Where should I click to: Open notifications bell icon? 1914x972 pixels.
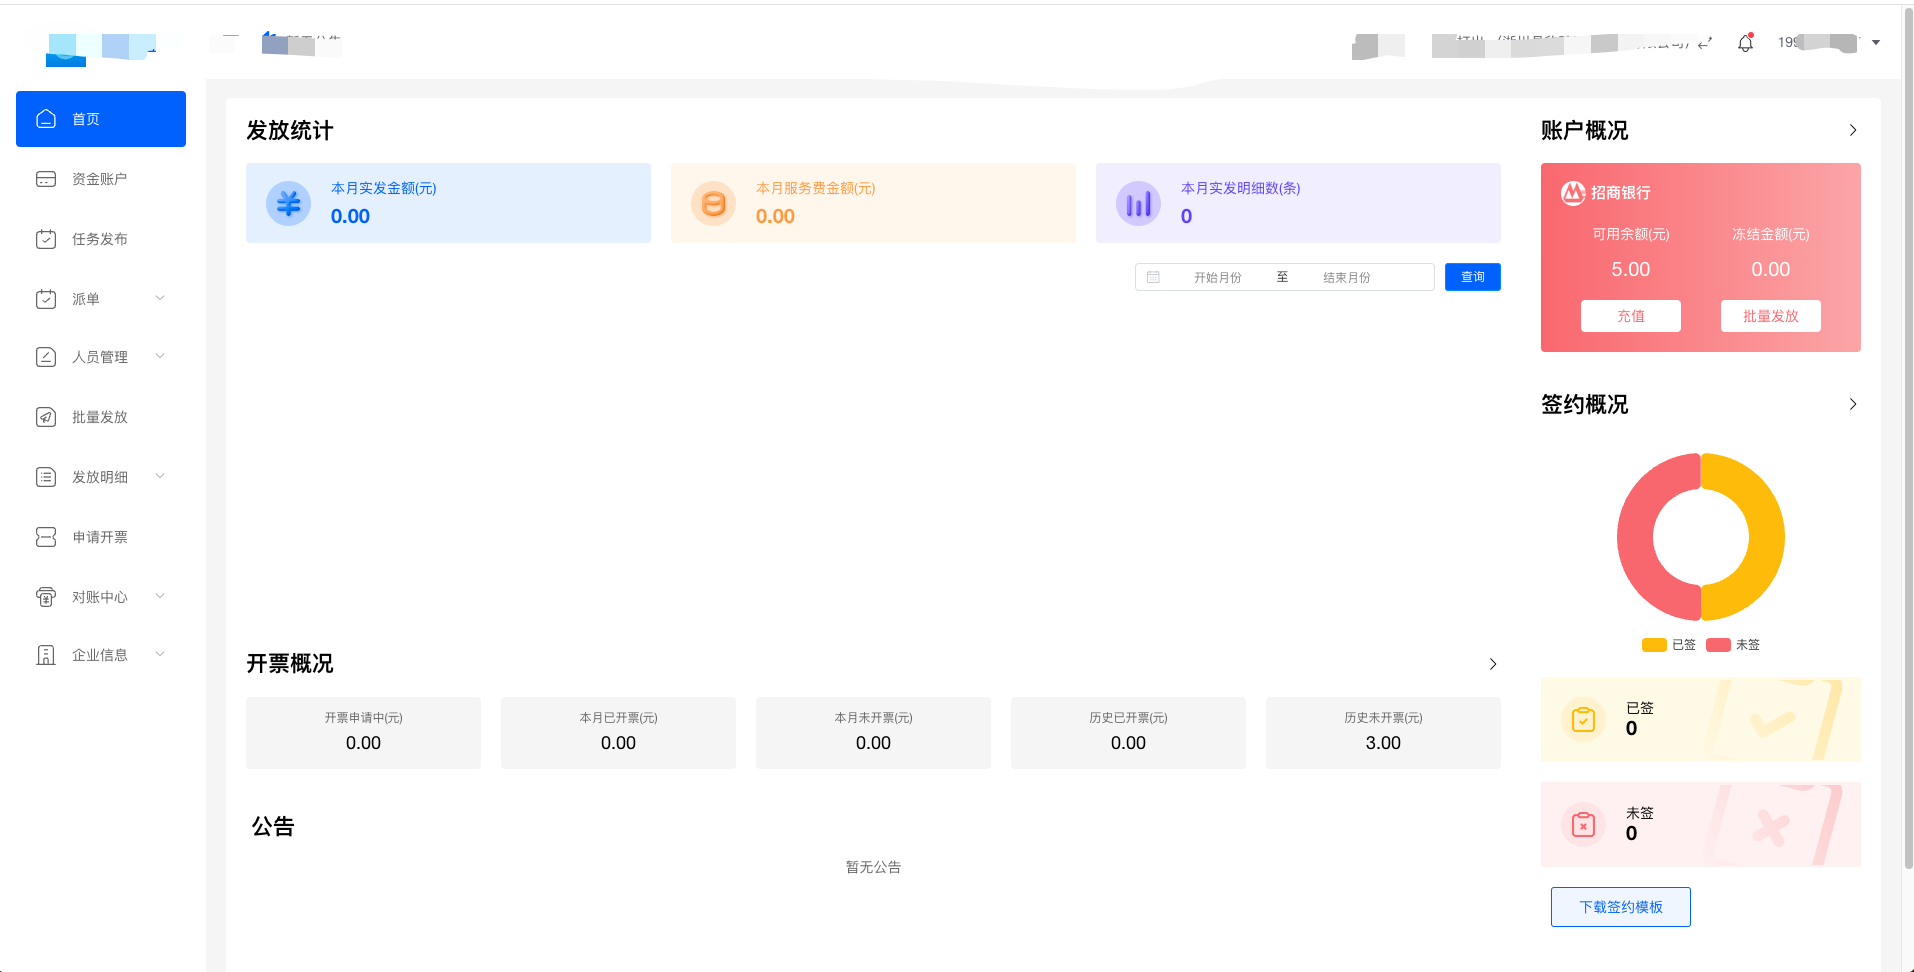pos(1745,43)
